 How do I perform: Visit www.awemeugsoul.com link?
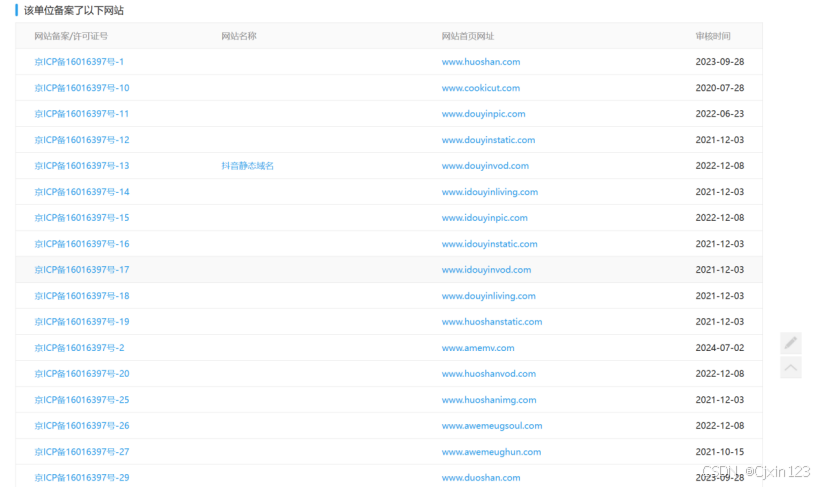[492, 426]
